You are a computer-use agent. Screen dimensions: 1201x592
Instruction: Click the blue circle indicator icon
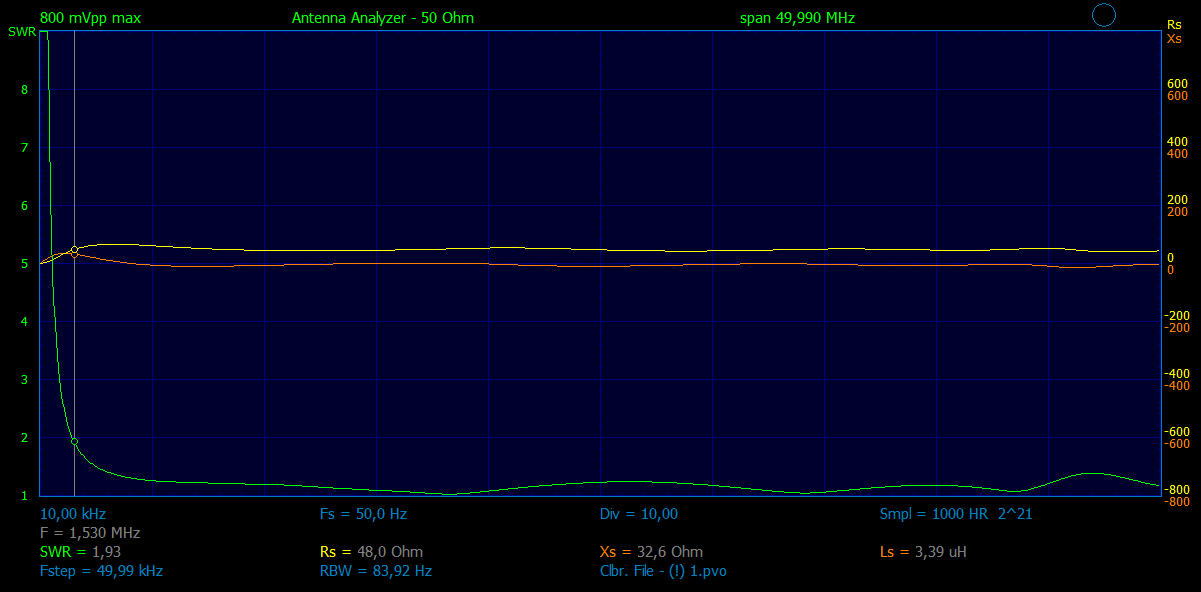coord(1103,15)
